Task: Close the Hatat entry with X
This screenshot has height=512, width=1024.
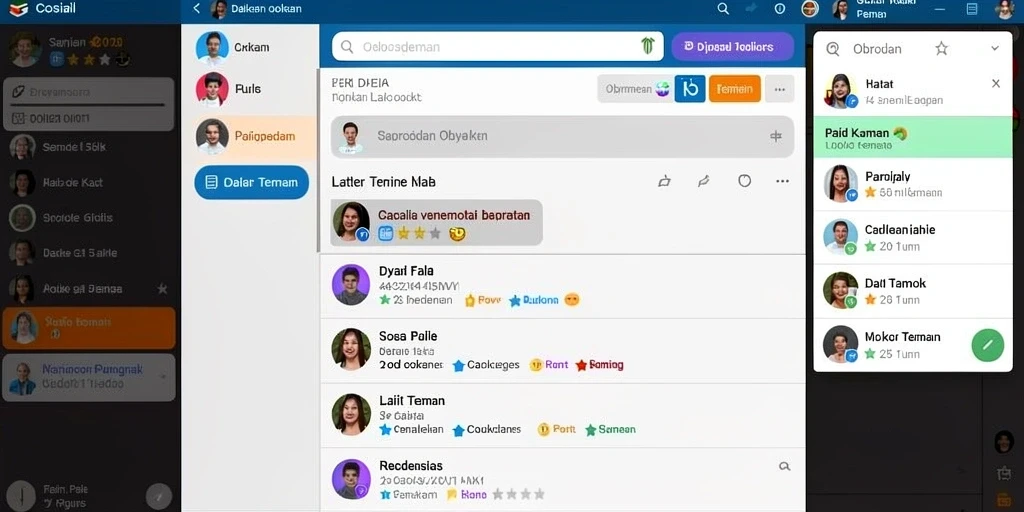Action: coord(996,84)
